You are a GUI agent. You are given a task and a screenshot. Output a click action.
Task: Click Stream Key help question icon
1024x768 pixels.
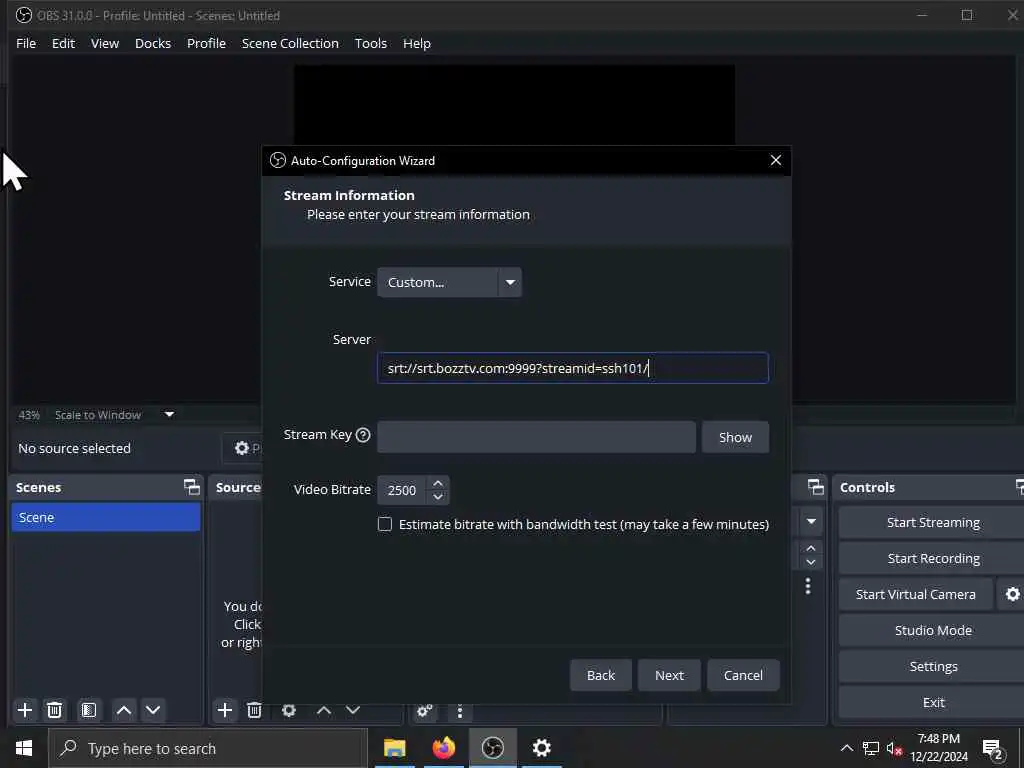363,435
